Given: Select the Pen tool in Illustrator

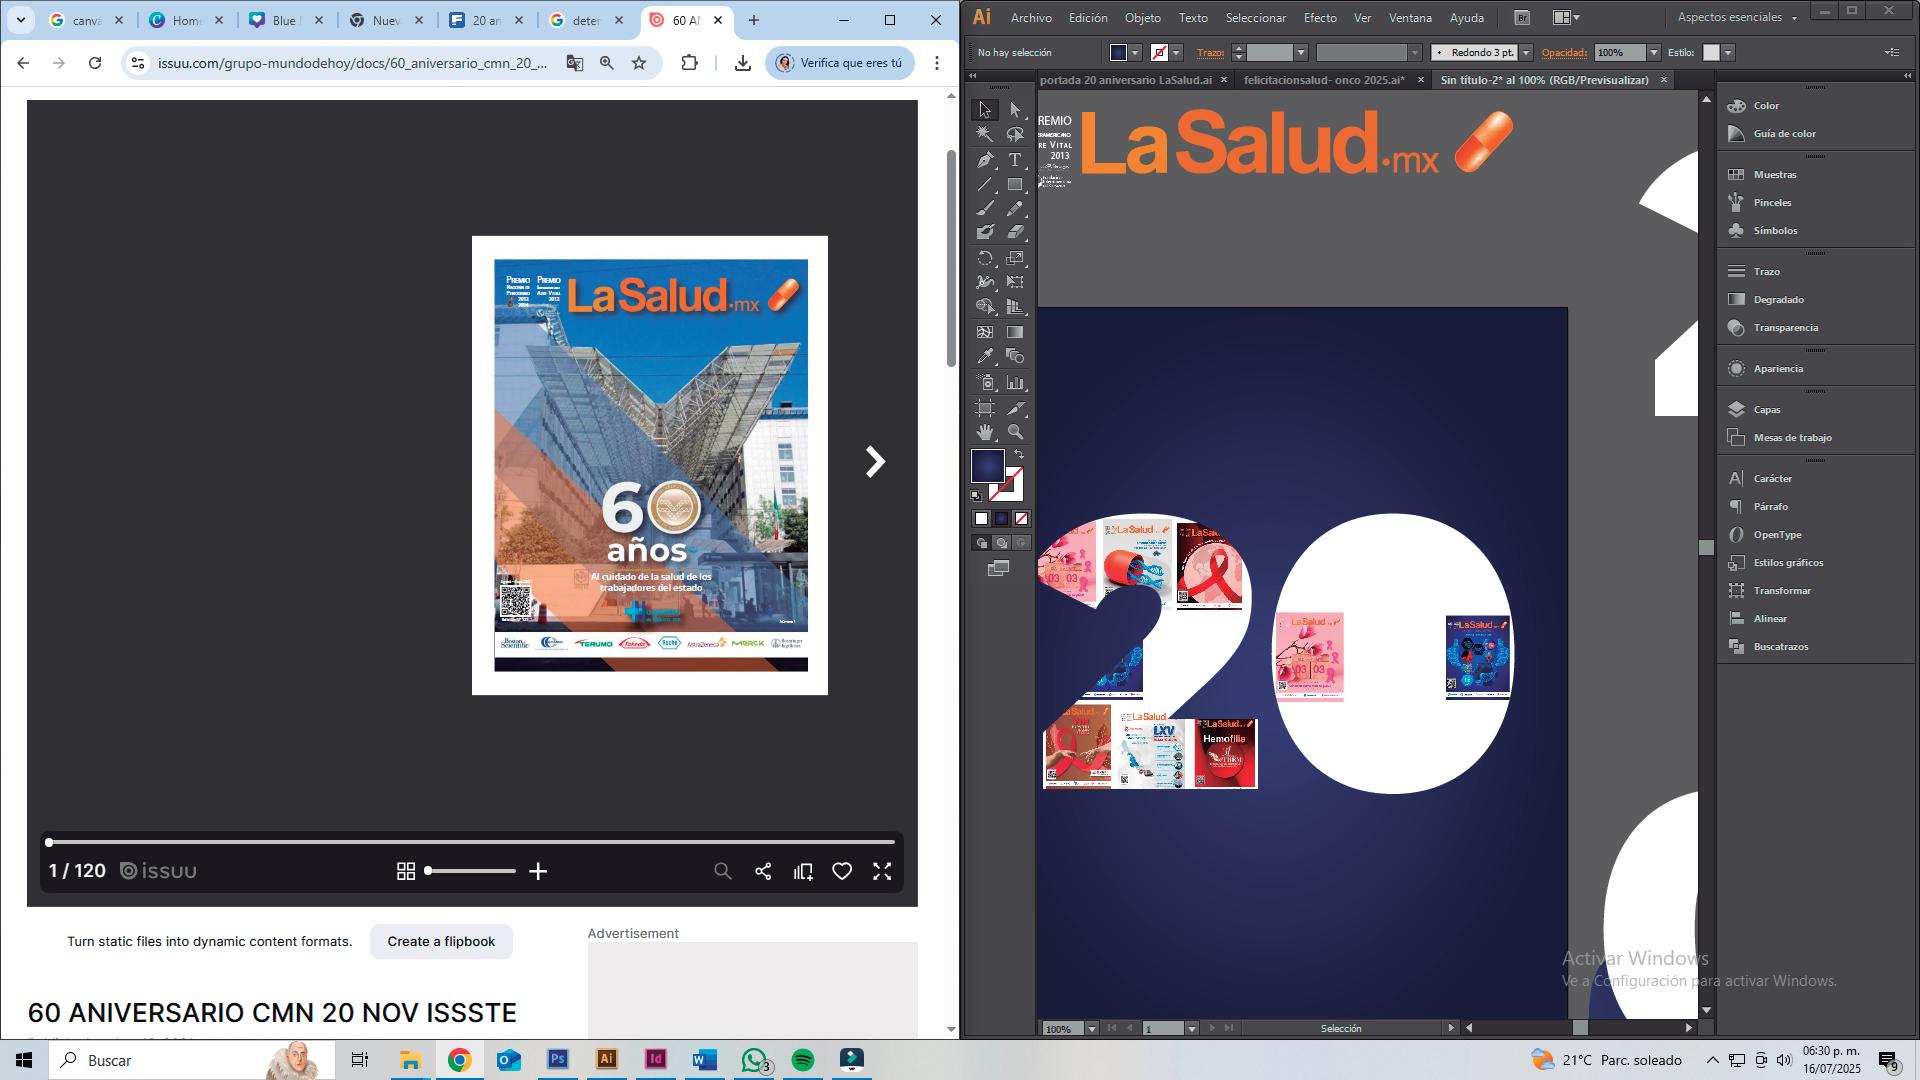Looking at the screenshot, I should 985,160.
